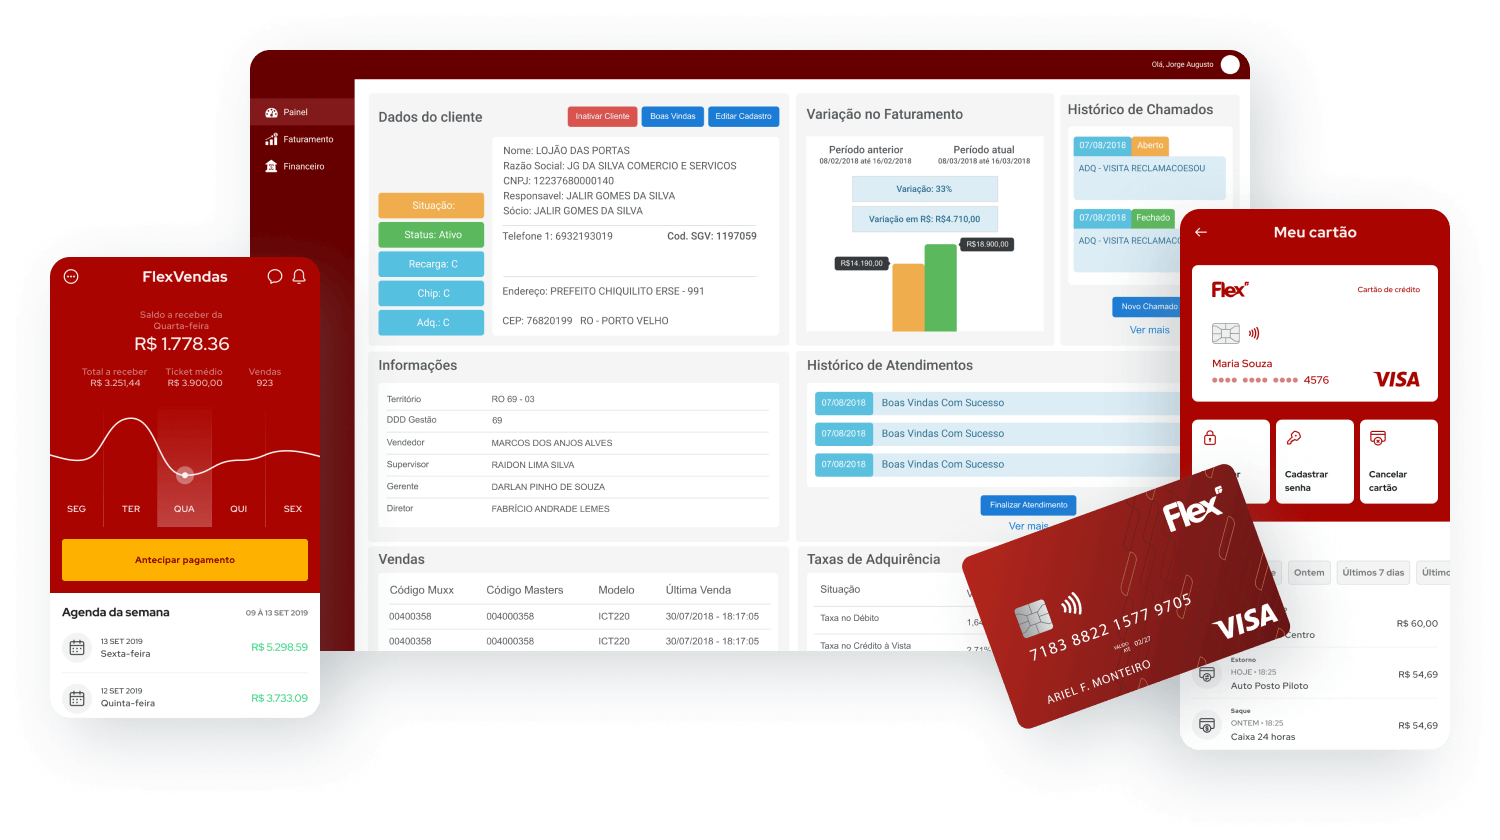Click the R$ 60,00 transaction amount

[1417, 623]
